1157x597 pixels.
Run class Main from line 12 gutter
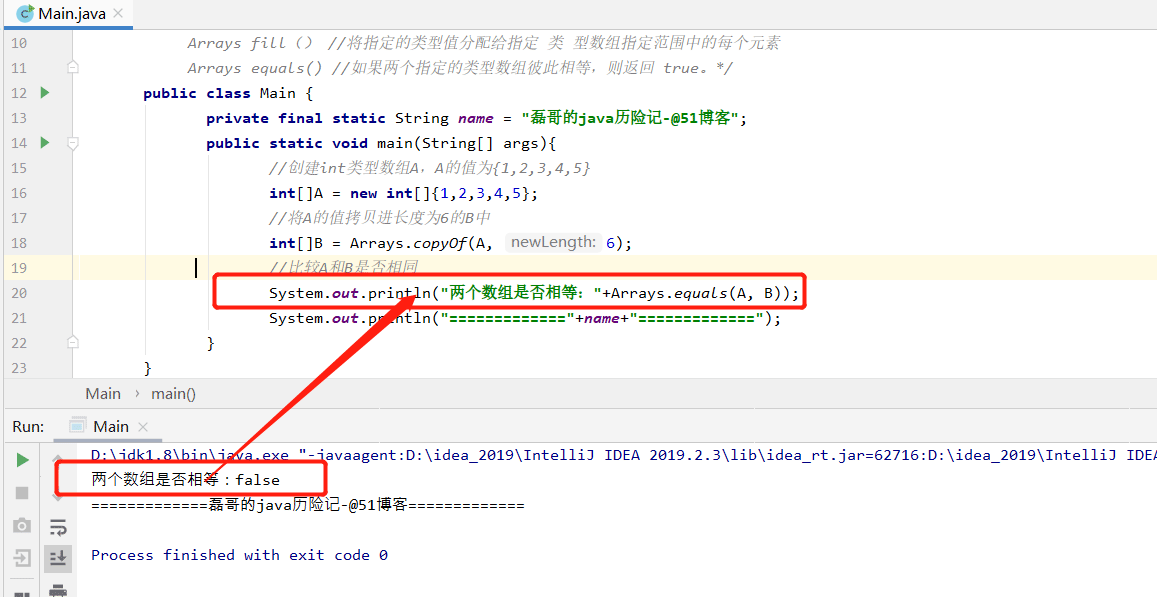pos(44,93)
